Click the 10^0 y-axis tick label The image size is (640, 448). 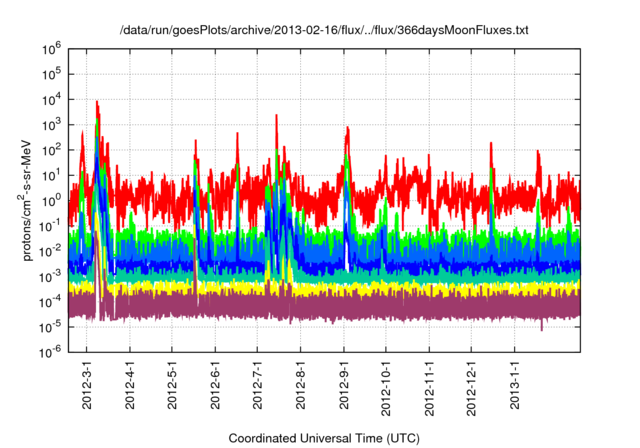pos(53,199)
